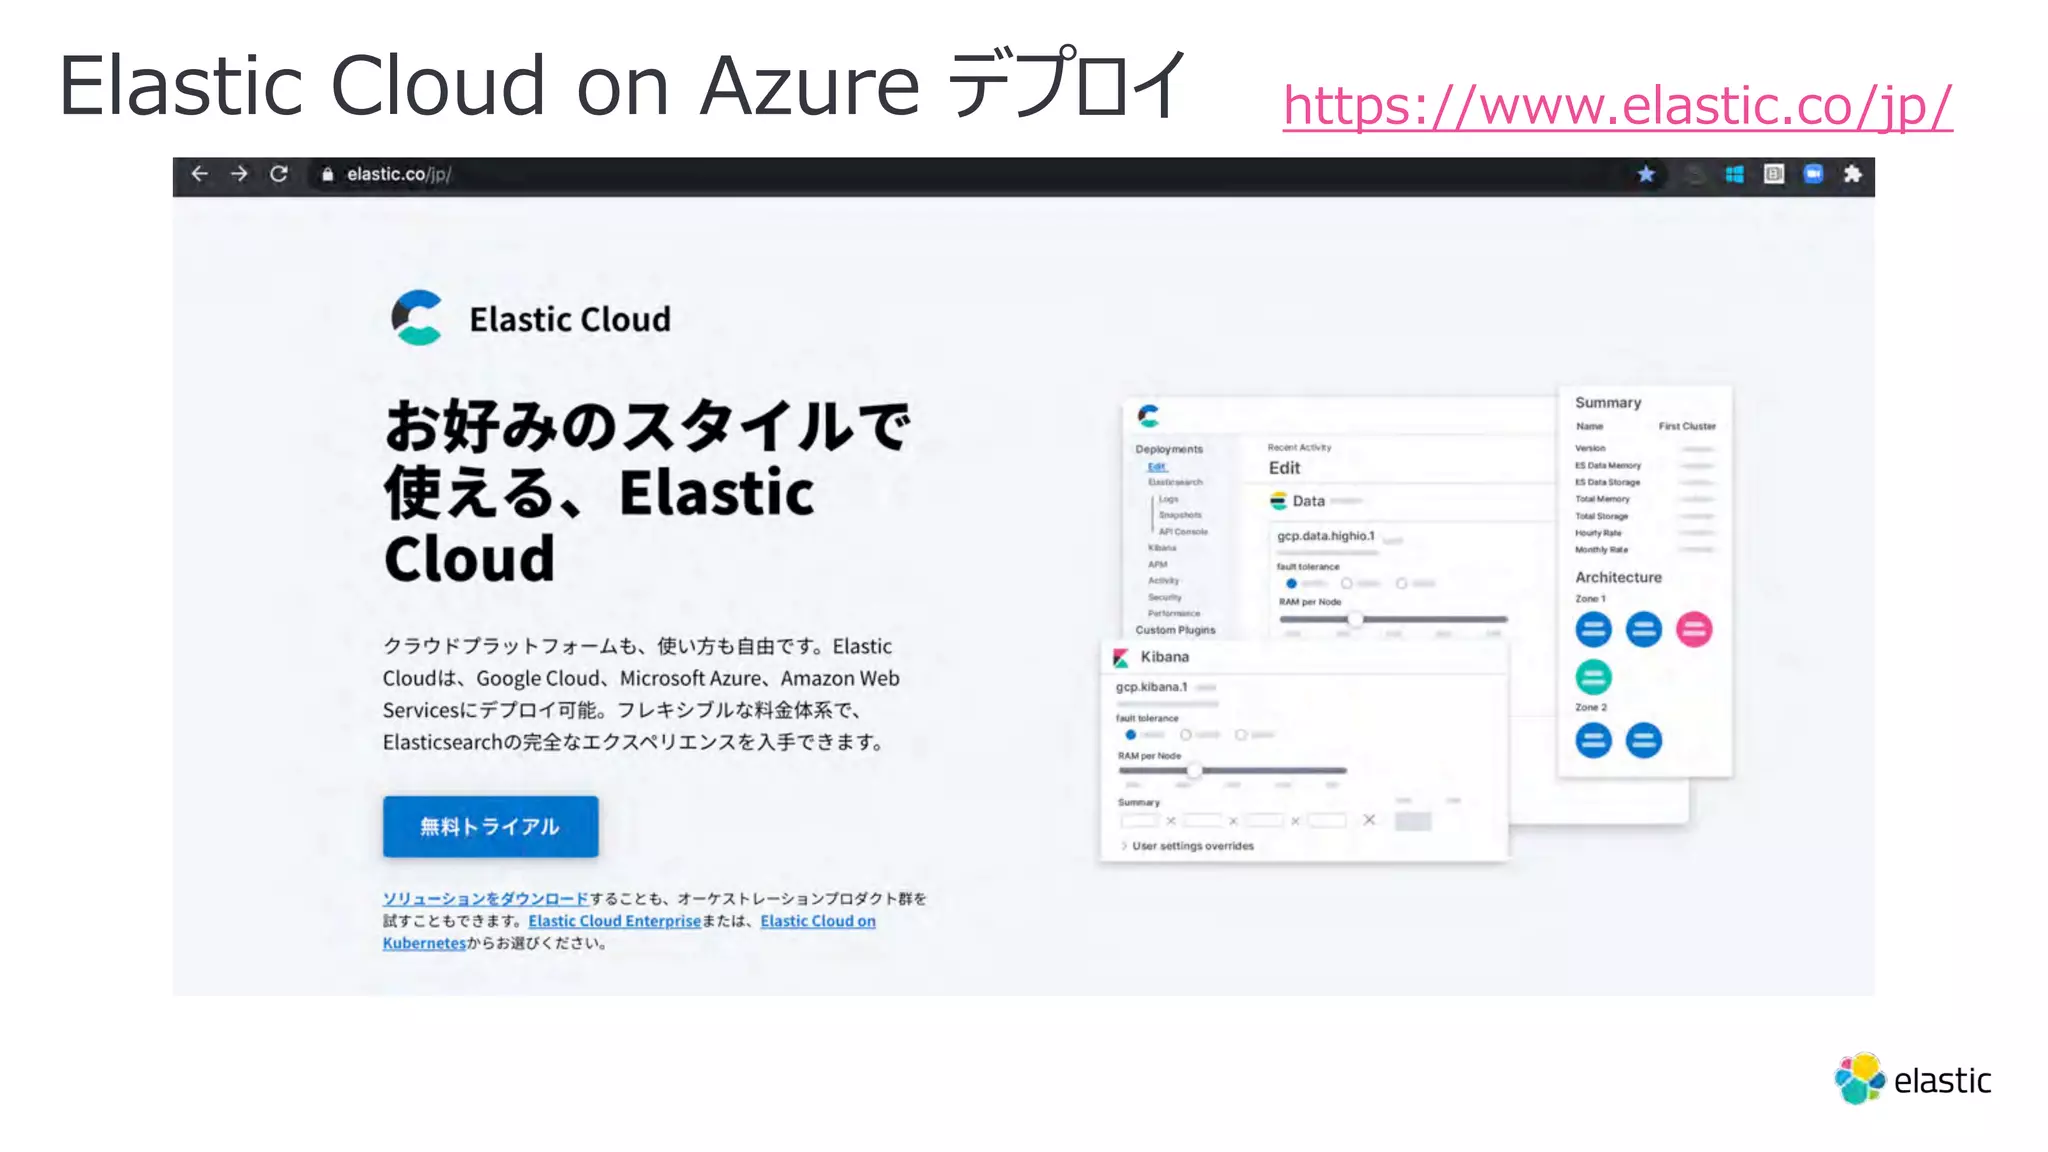Click the 'Monthly Rate' summary row
Image resolution: width=2048 pixels, height=1152 pixels.
point(1645,550)
